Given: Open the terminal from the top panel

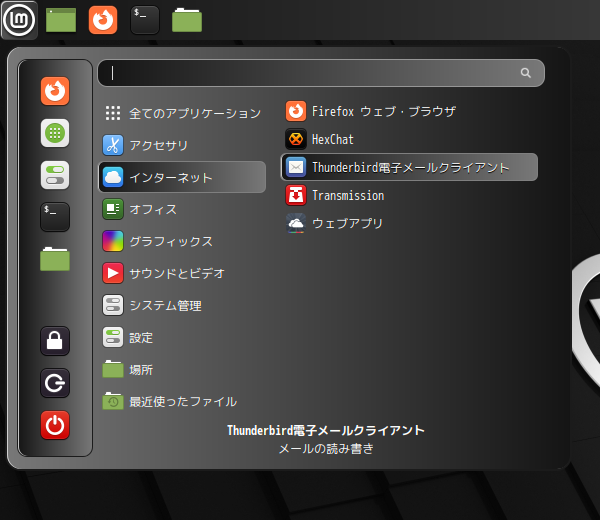Looking at the screenshot, I should click(x=145, y=20).
